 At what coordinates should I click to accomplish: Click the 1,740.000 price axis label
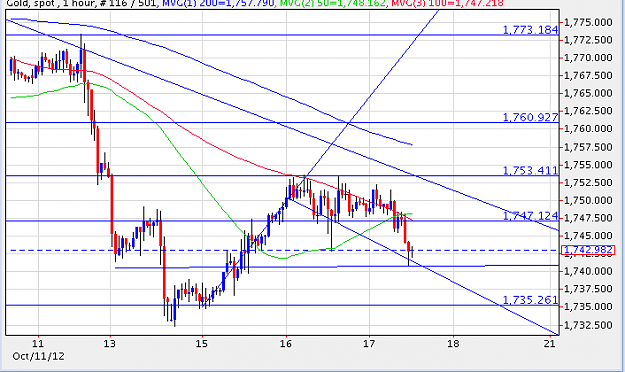pos(589,272)
